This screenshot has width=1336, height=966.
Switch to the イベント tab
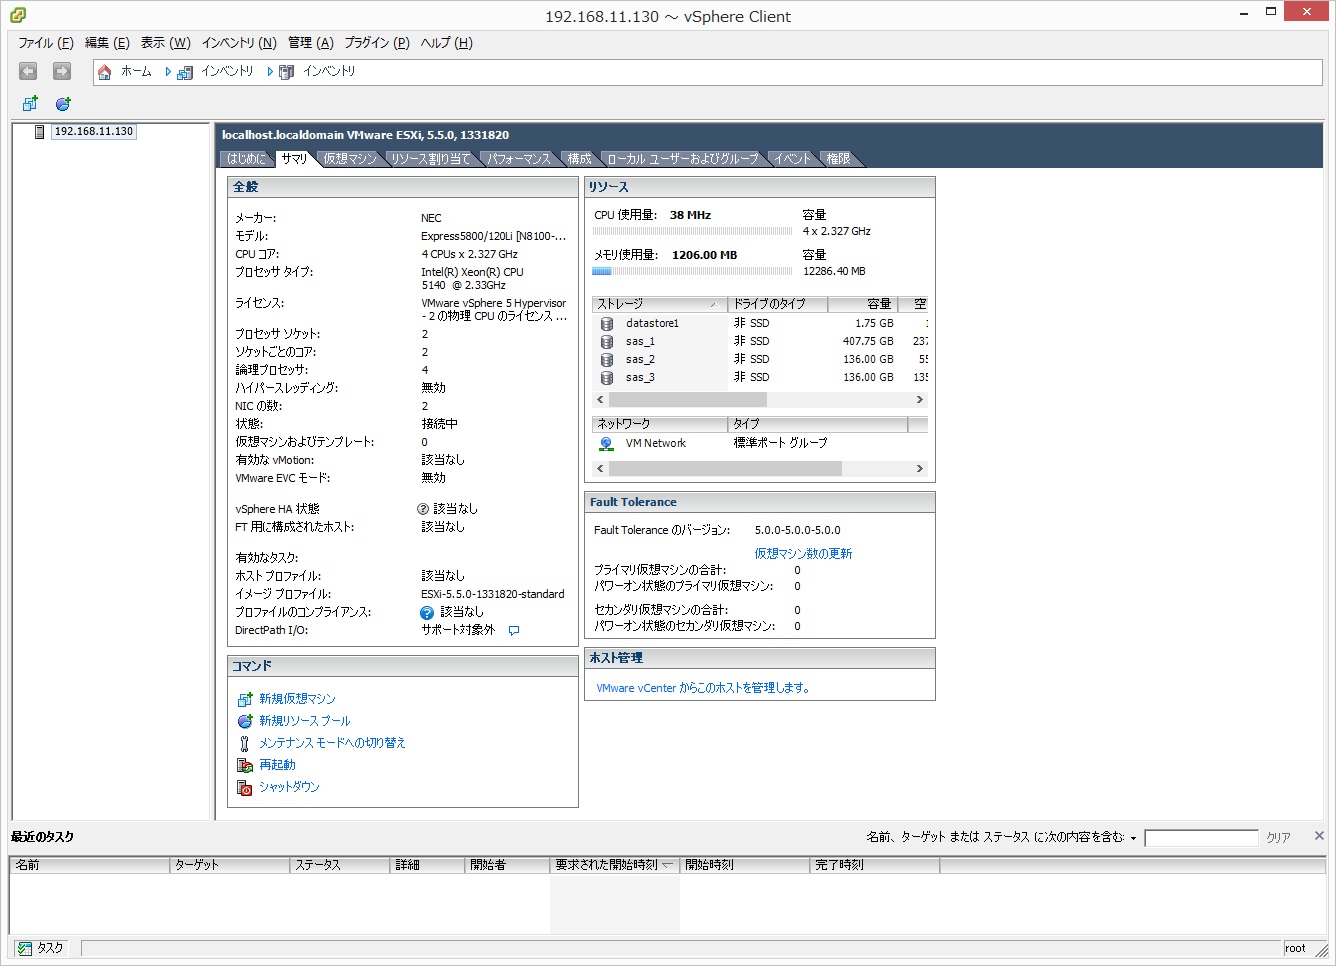point(791,159)
